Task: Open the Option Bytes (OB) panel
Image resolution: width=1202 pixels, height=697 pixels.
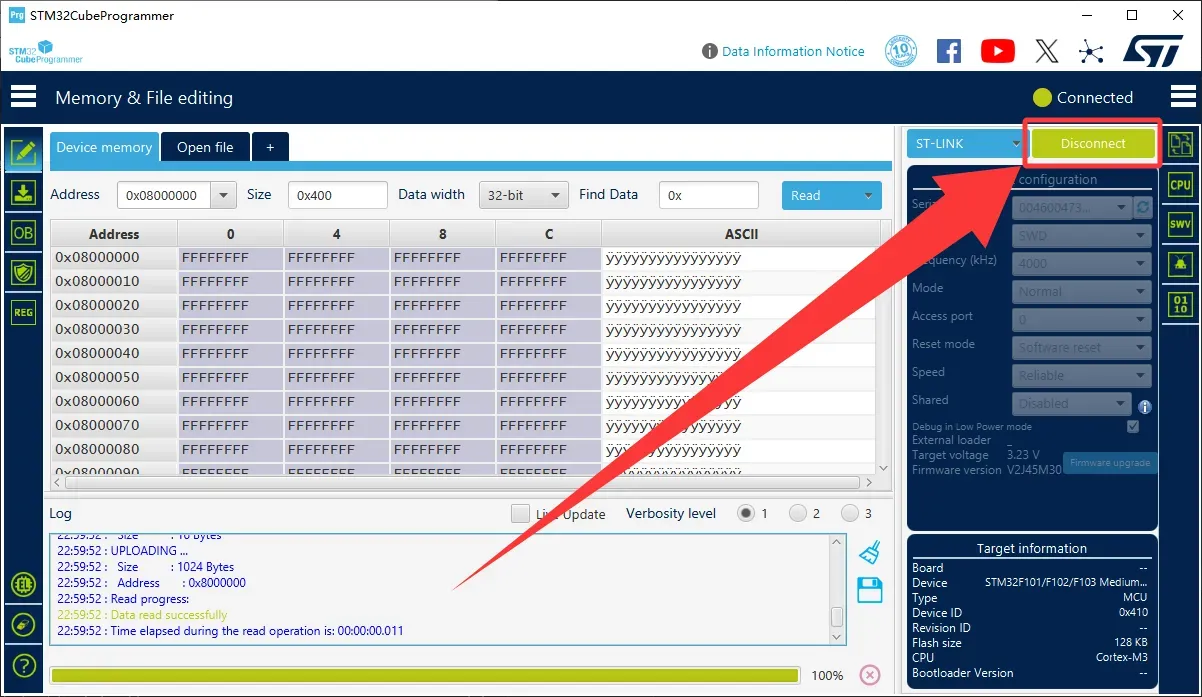Action: point(23,233)
